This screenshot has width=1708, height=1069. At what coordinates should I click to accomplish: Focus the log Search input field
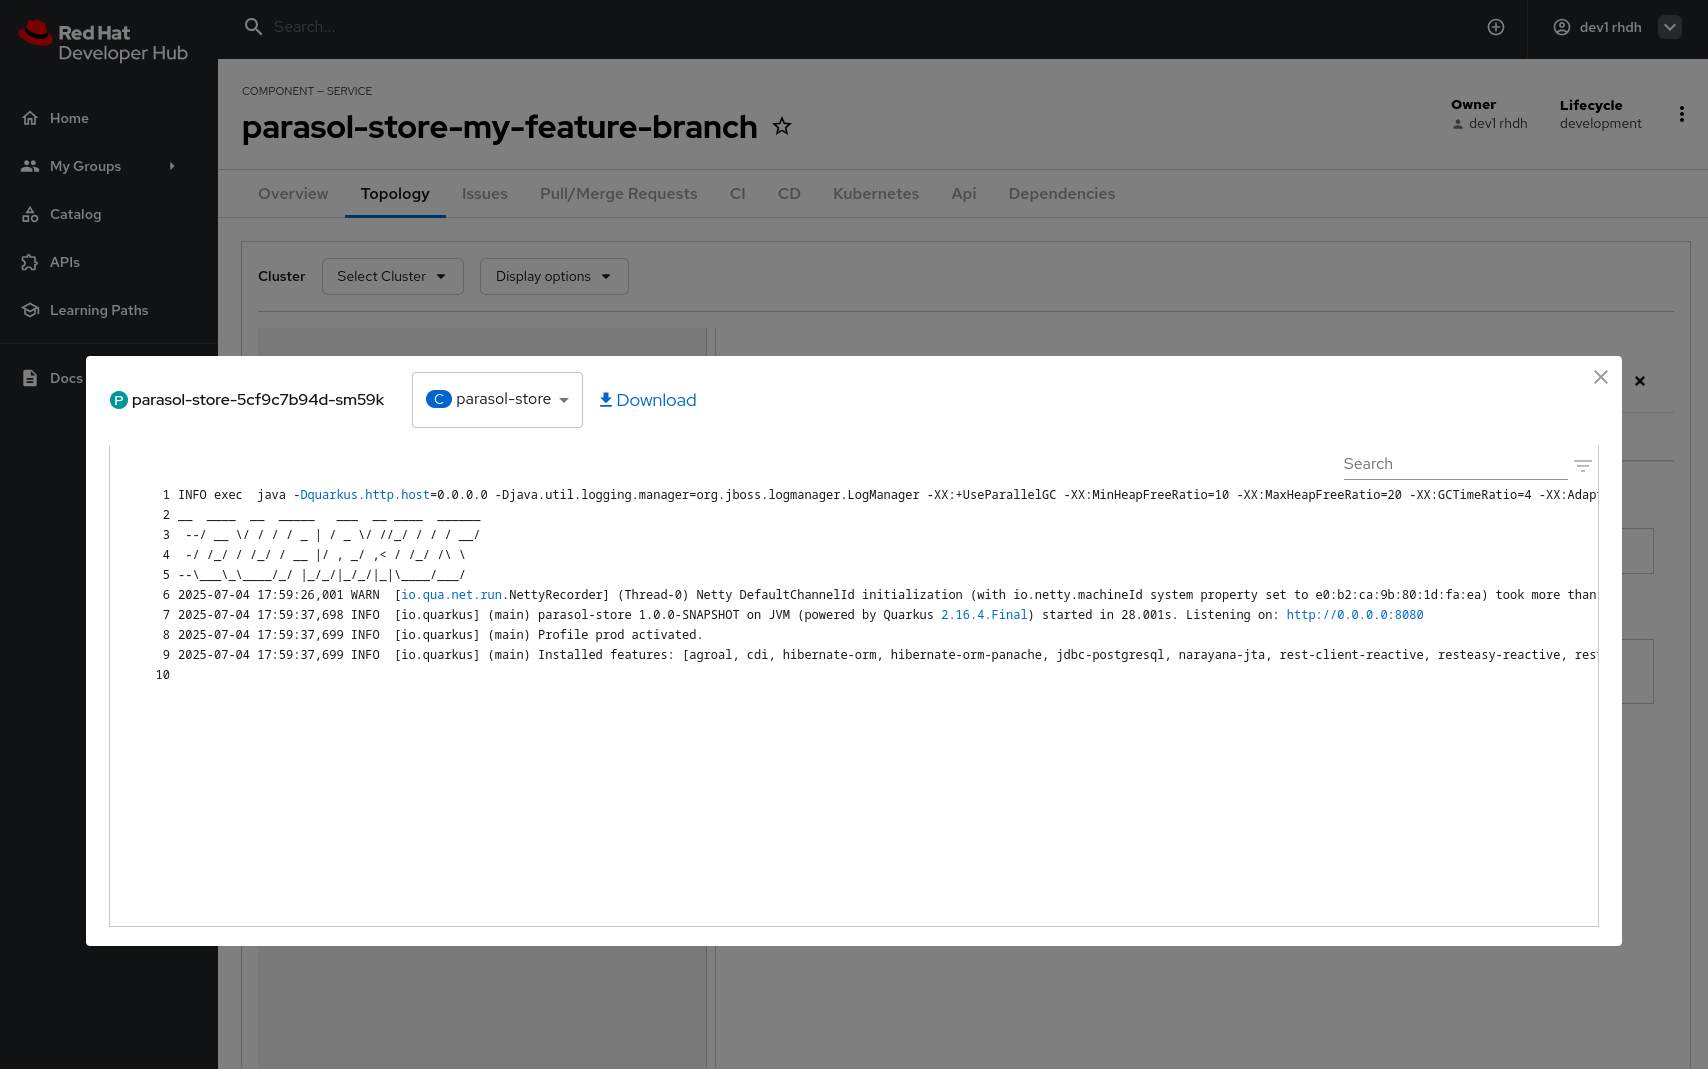point(1455,464)
